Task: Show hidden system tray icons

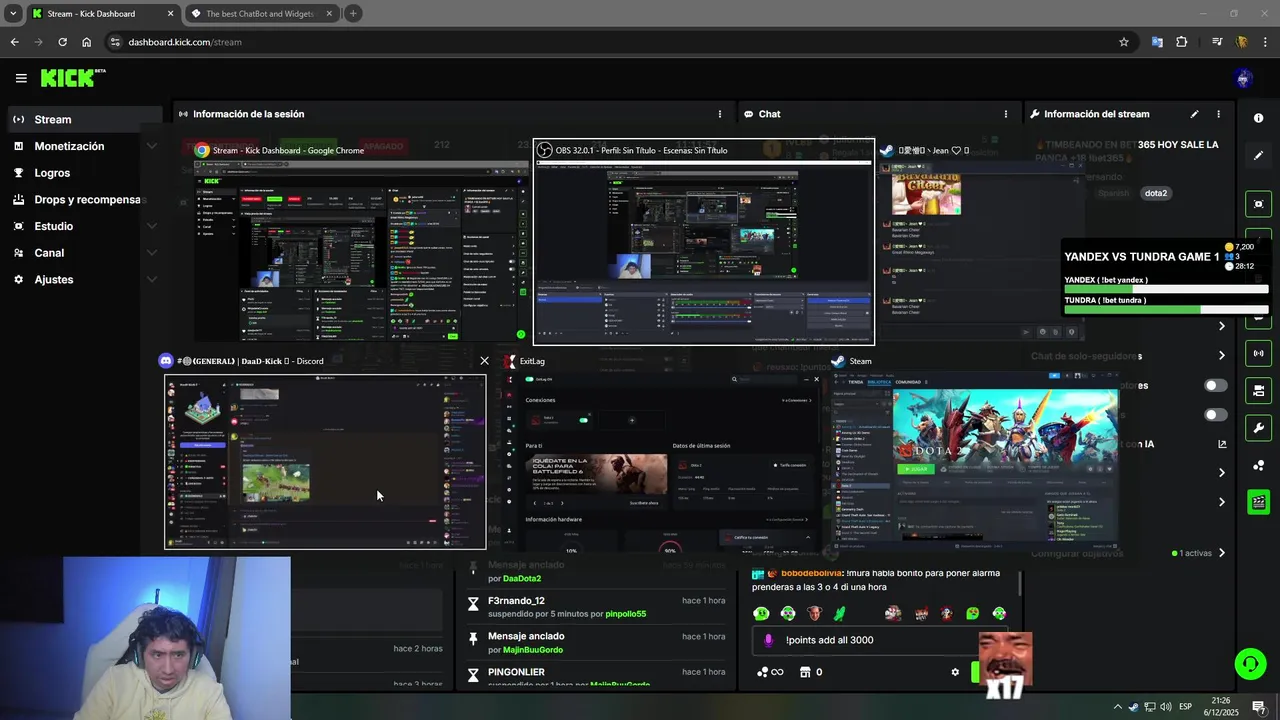Action: pos(1117,707)
